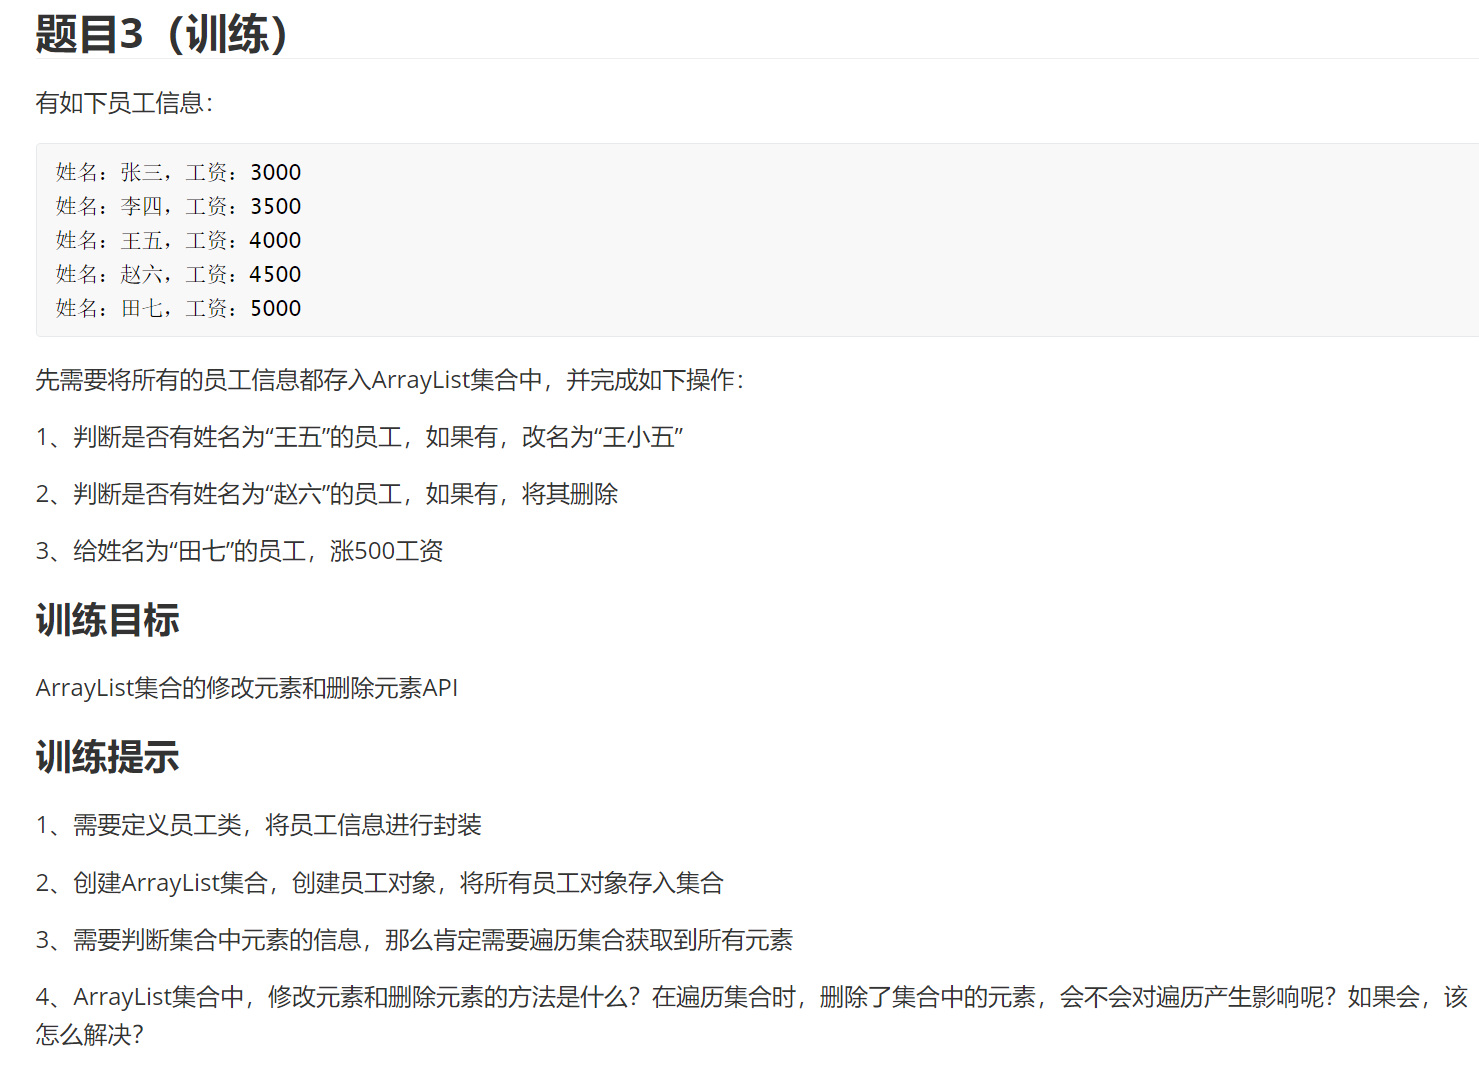This screenshot has height=1065, width=1479.
Task: Click step 1 about renaming 王五 to 王小五
Action: 360,437
